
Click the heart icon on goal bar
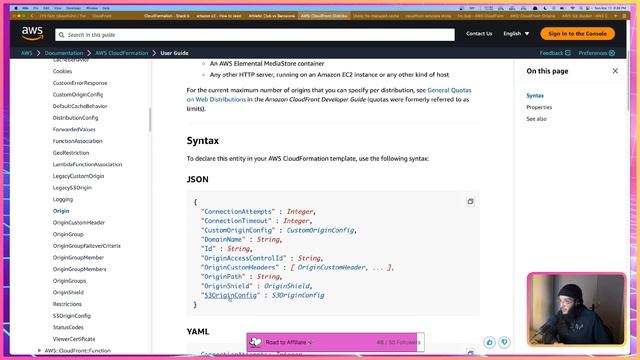[x=256, y=342]
